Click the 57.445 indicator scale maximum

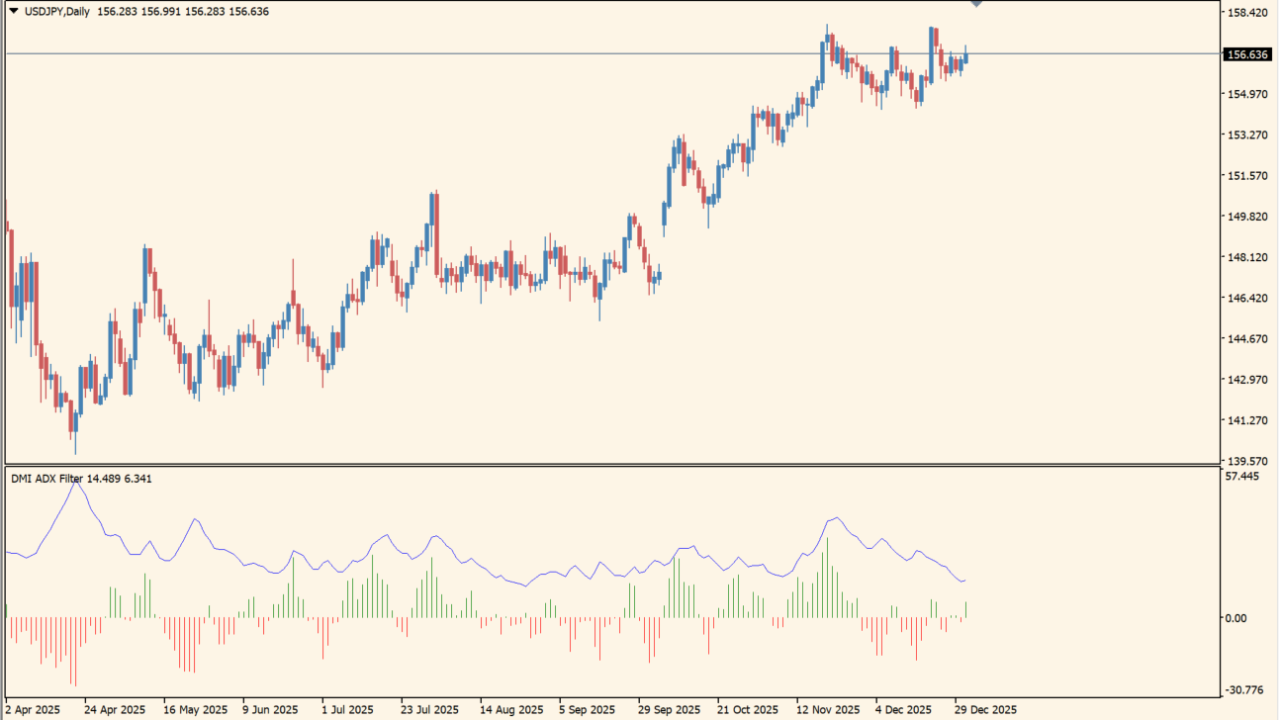(1242, 477)
